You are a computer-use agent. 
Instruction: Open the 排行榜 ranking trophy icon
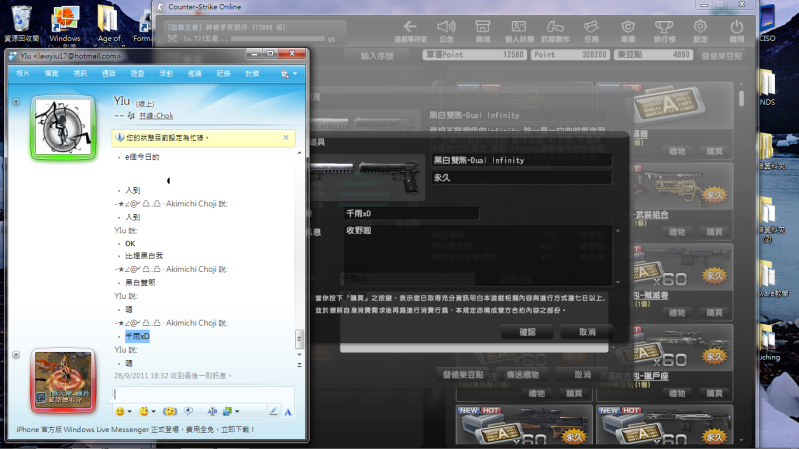tap(664, 27)
